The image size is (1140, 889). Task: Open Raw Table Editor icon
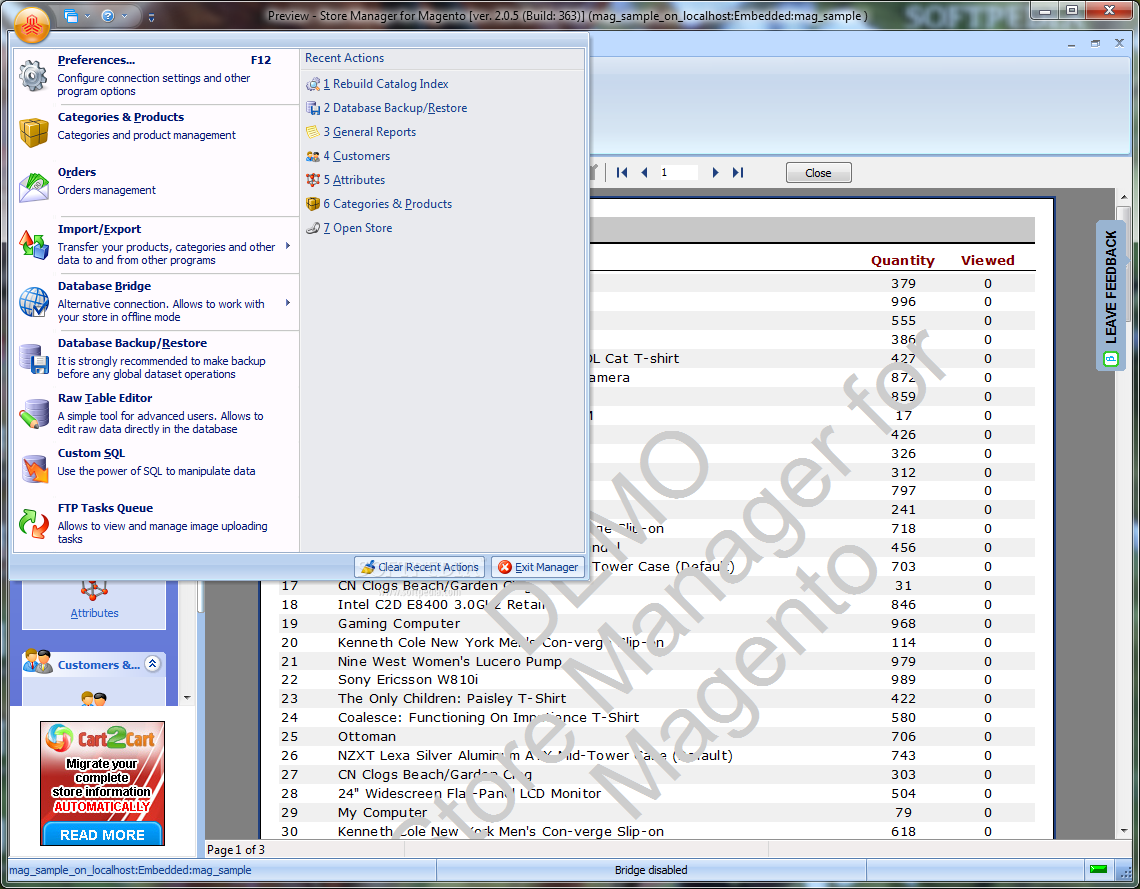pos(33,414)
